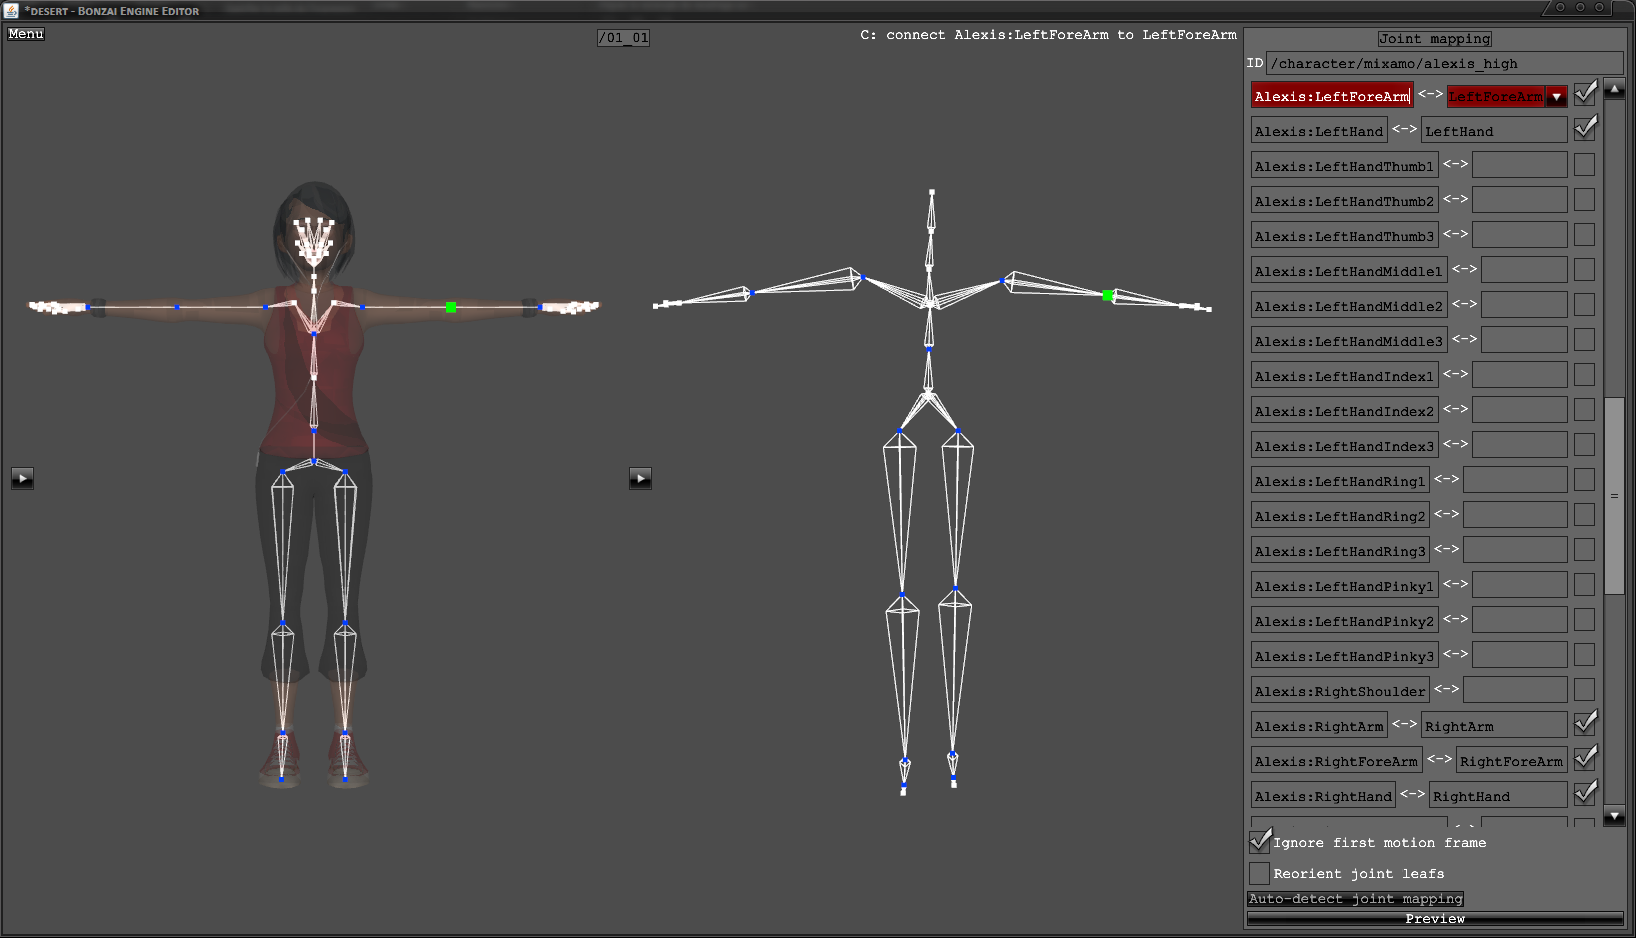
Task: Click the play arrow beside the skeleton viewport
Action: point(640,478)
